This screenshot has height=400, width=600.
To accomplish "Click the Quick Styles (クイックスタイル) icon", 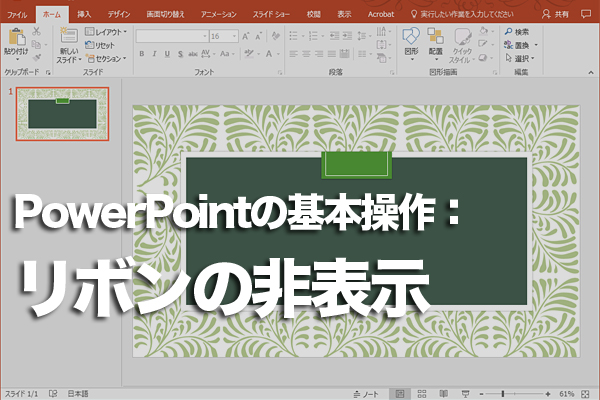I will tap(463, 37).
